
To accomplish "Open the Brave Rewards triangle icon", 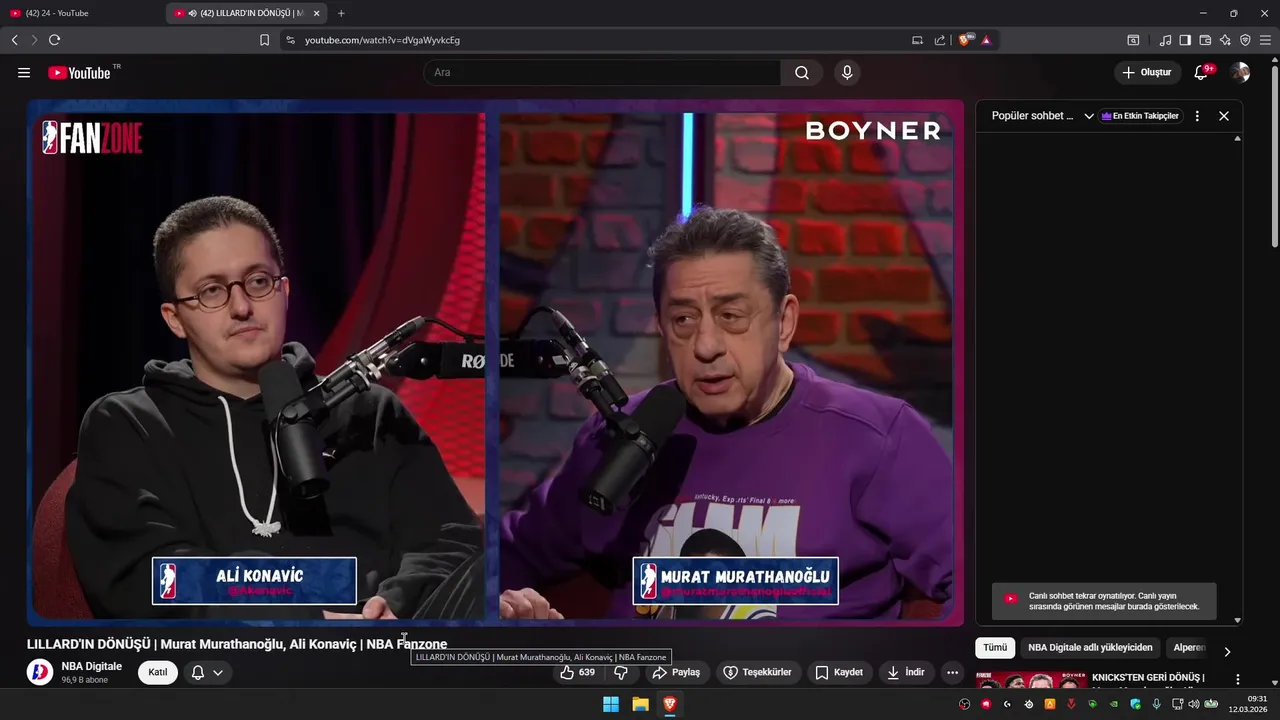I will pyautogui.click(x=986, y=40).
